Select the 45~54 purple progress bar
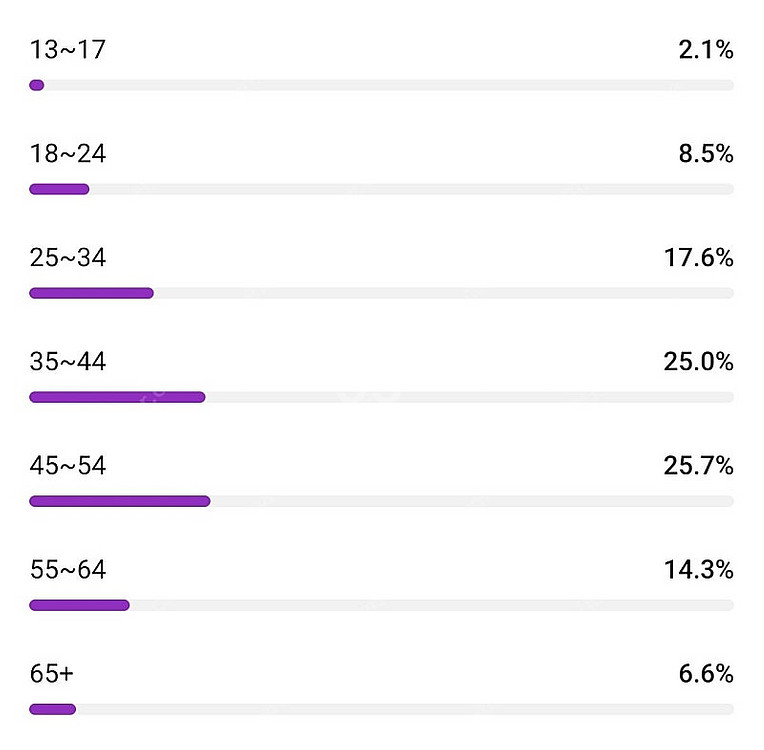 click(120, 501)
